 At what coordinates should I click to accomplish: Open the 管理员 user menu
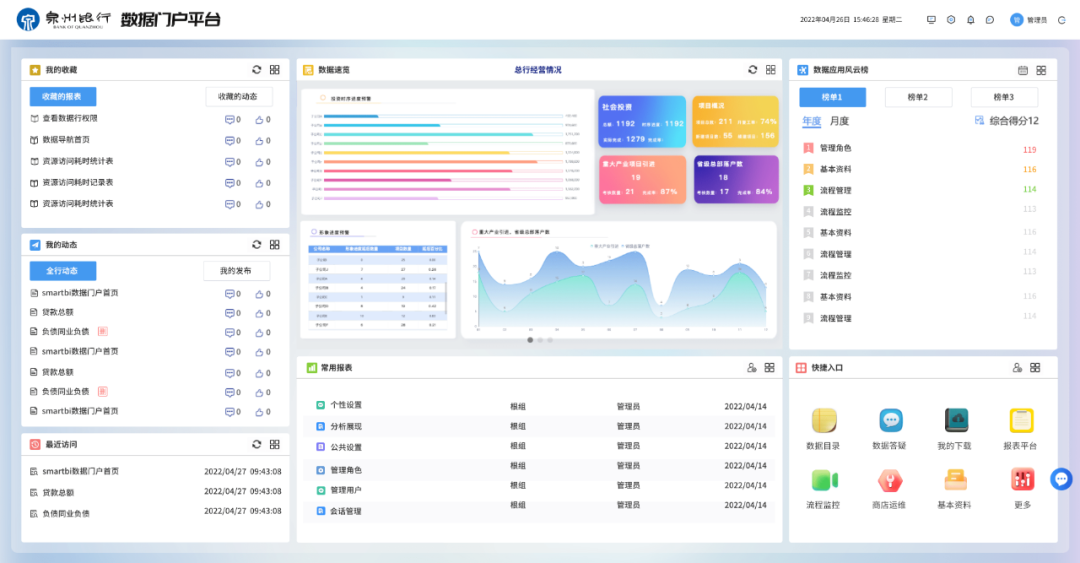point(1029,20)
